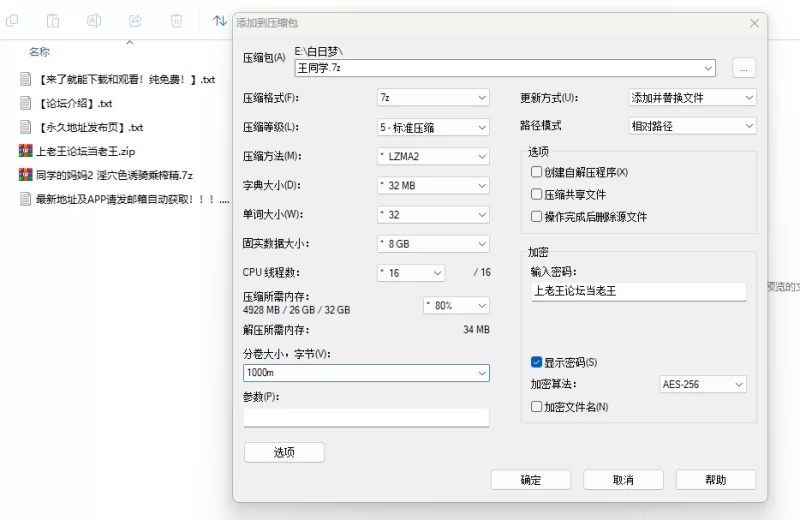Screen dimensions: 800x520
Task: Click the file icon for 【永久地址发布页】.txt
Action: click(26, 127)
